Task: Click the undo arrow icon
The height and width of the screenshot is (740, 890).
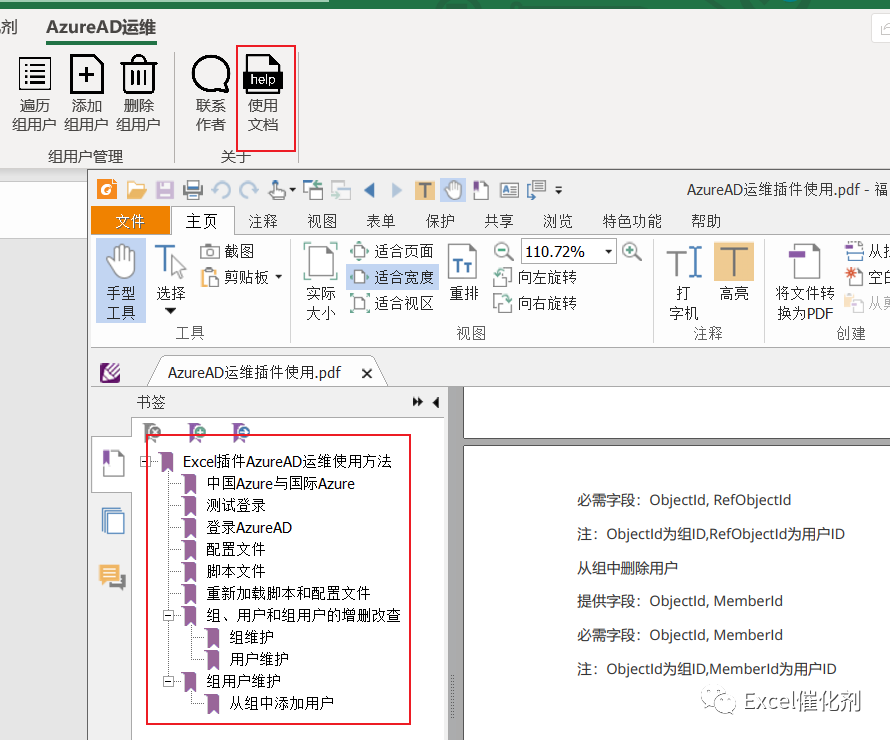Action: 221,190
